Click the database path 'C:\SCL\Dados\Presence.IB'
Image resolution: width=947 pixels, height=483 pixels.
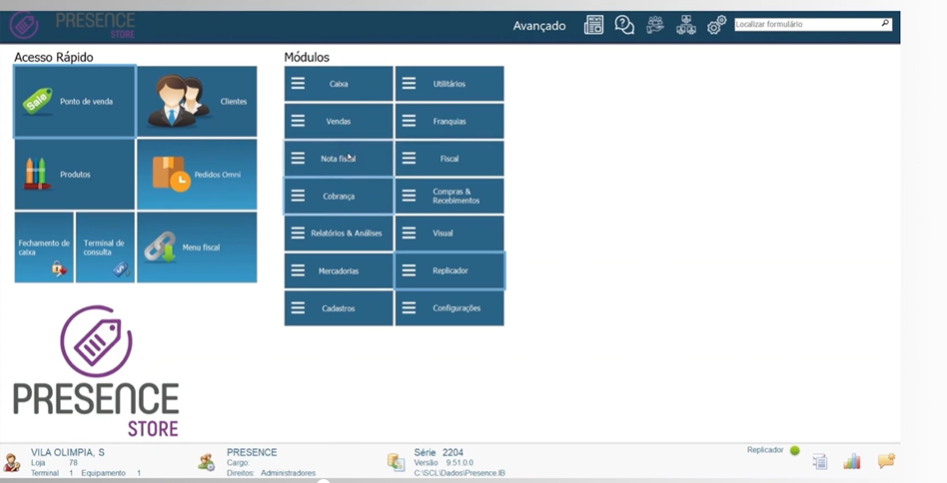click(460, 473)
